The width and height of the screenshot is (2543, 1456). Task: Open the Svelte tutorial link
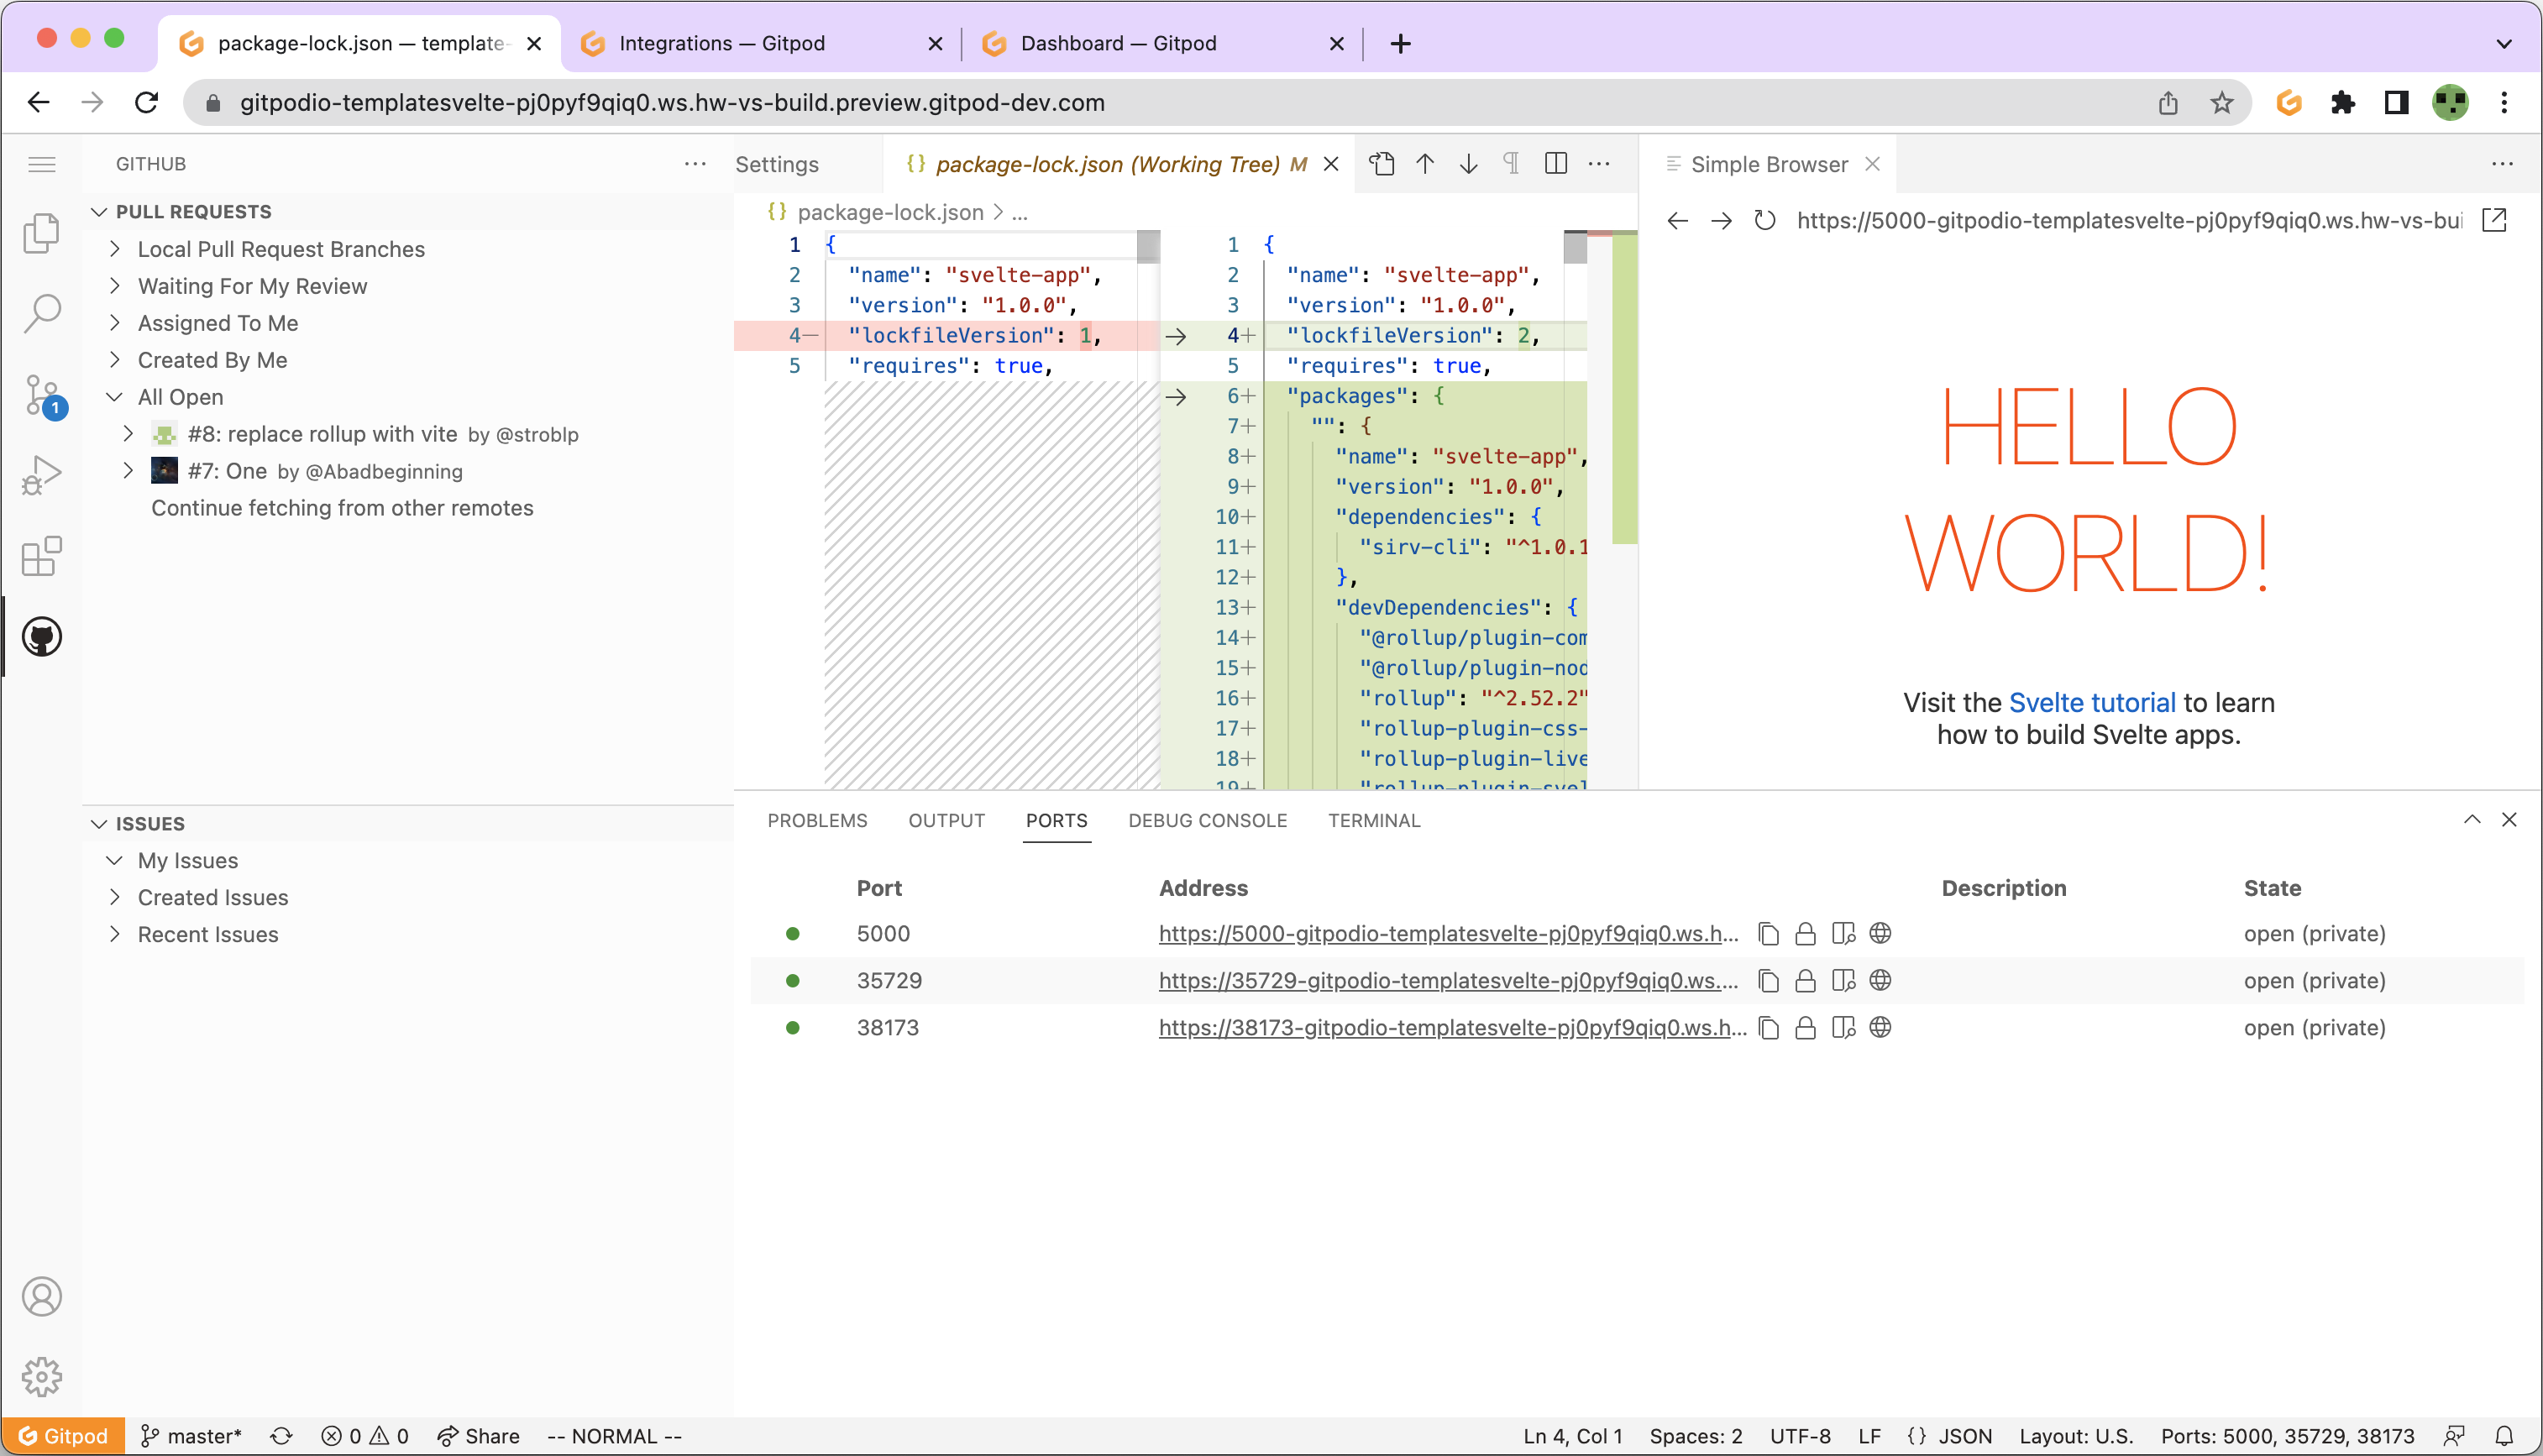2091,703
